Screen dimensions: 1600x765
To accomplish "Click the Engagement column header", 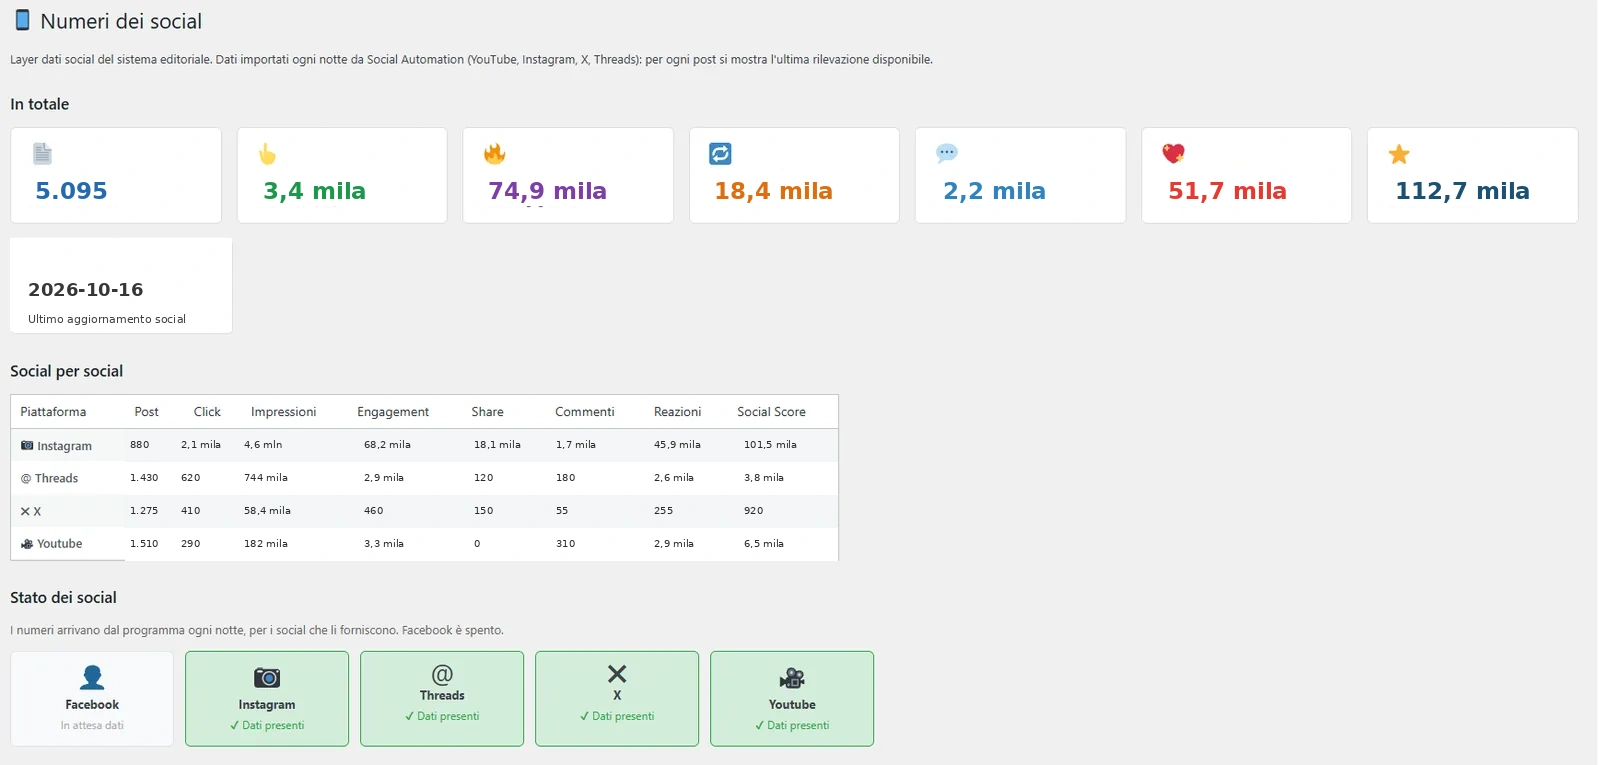I will tap(393, 412).
